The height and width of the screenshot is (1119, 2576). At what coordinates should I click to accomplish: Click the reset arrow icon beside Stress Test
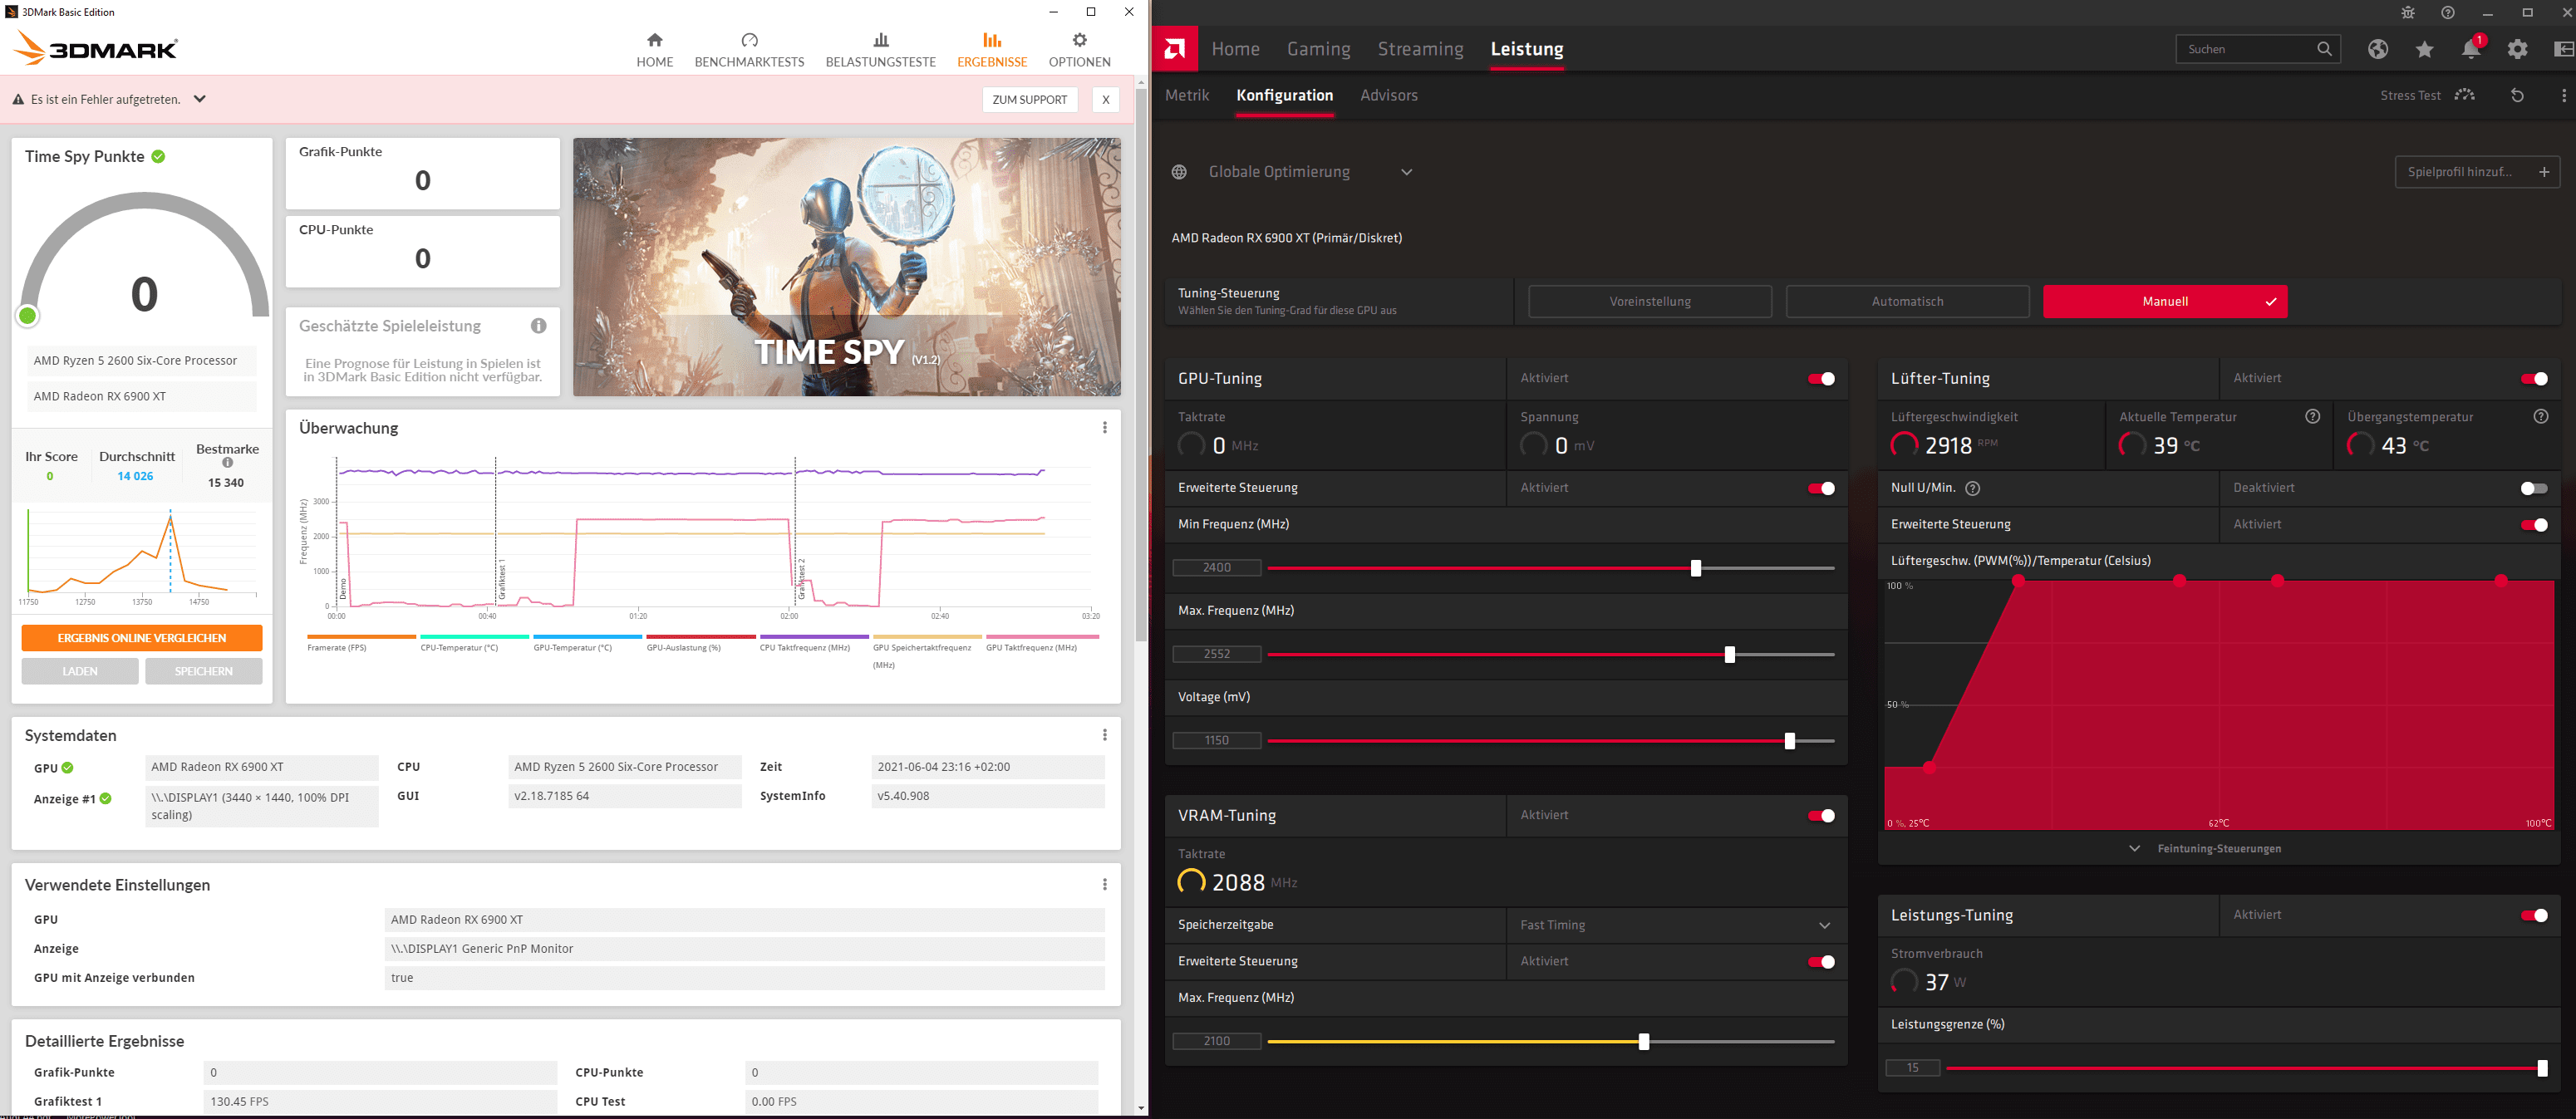point(2518,95)
